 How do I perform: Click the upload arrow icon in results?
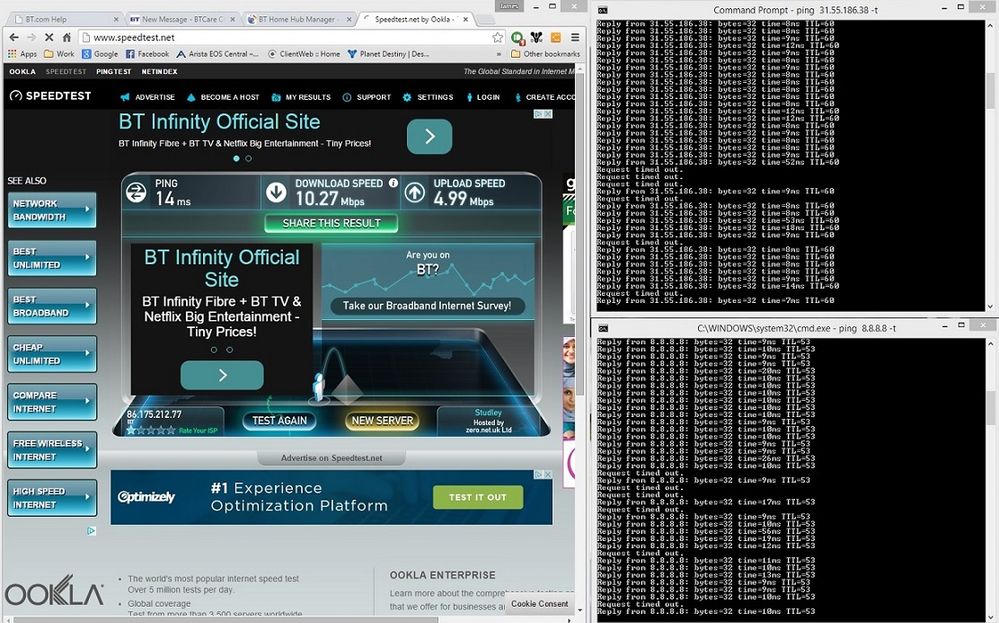415,192
